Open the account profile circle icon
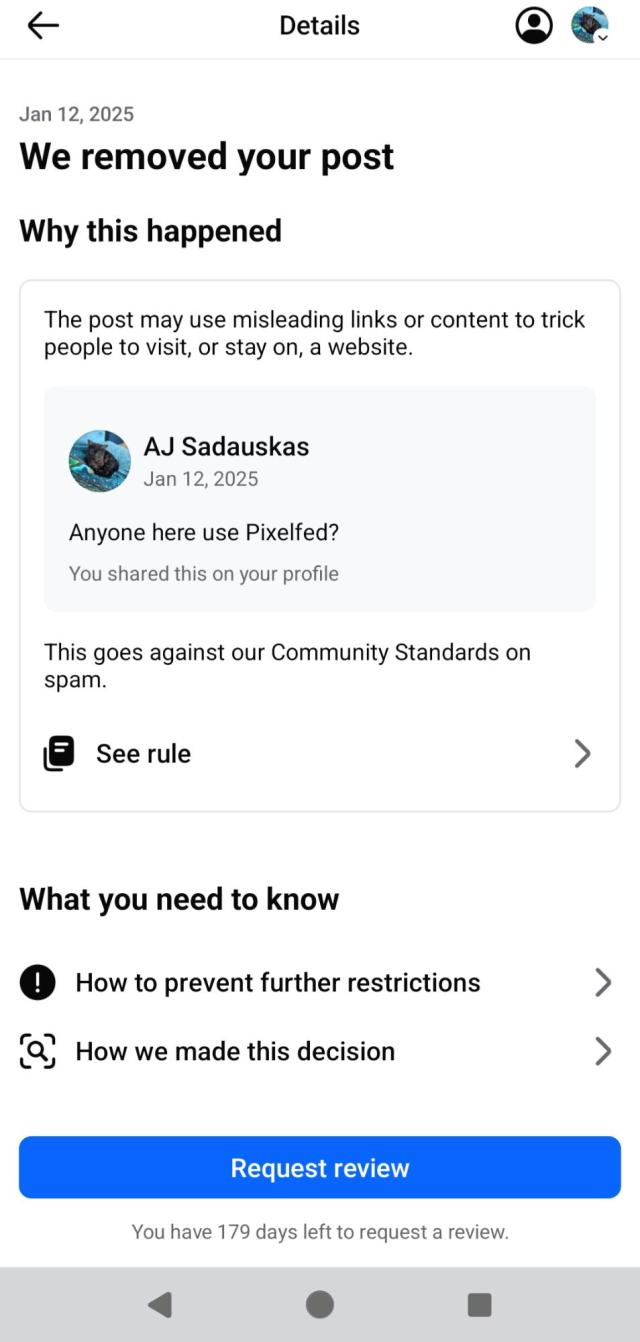Viewport: 640px width, 1342px height. click(x=535, y=25)
